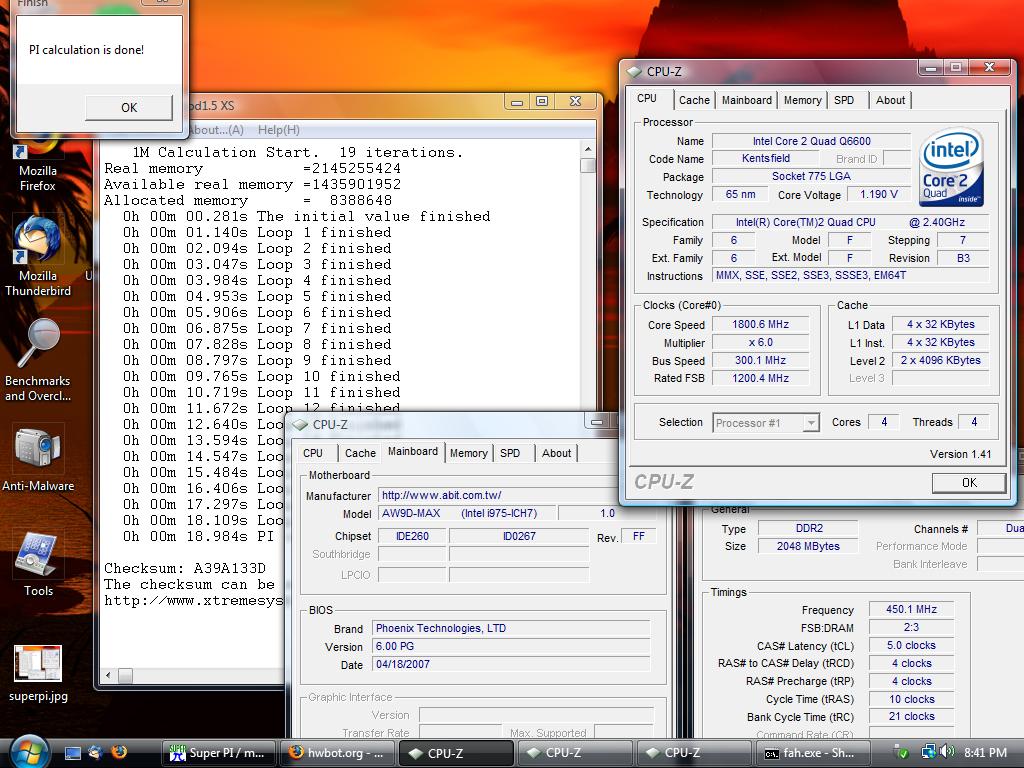This screenshot has width=1024, height=768.
Task: Click the 6.00 PG BIOS version field
Action: tap(511, 646)
